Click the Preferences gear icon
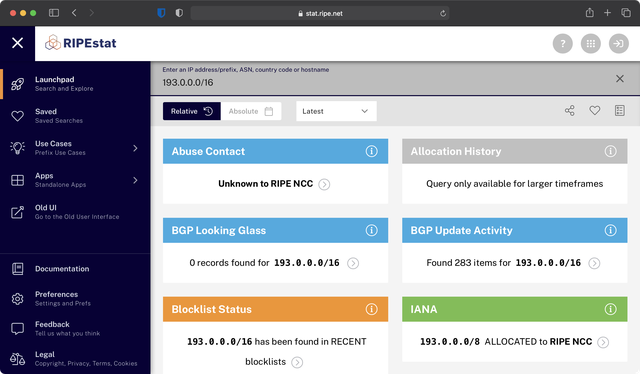 18,299
